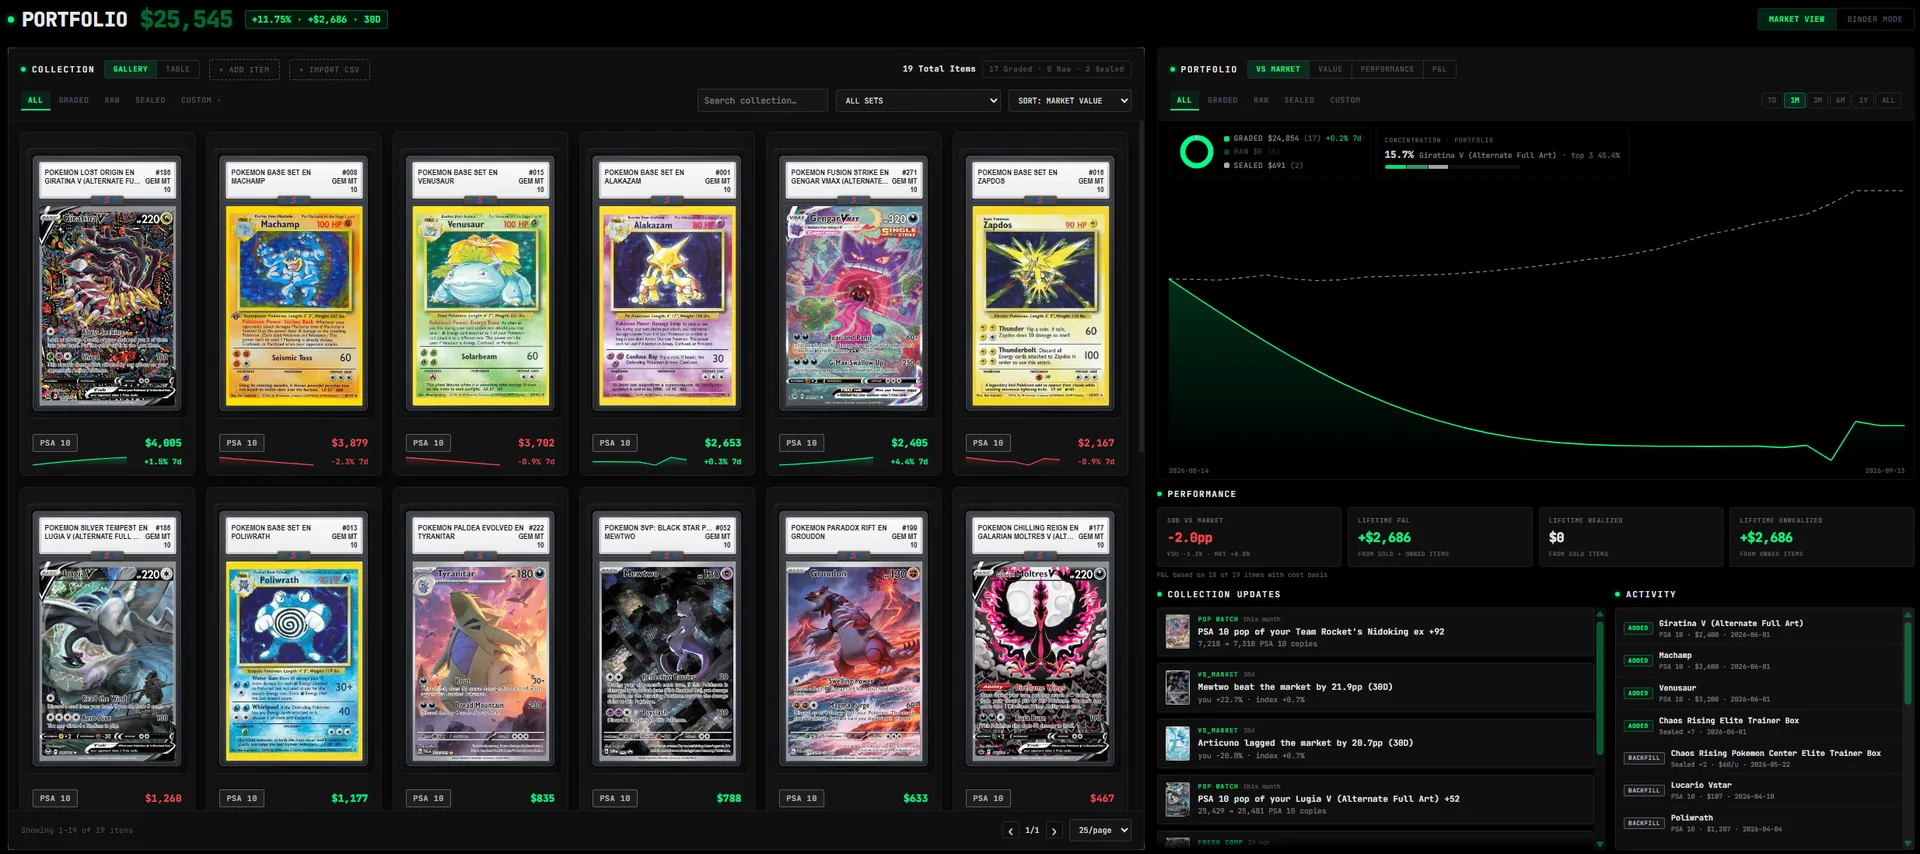
Task: Open the All Sets dropdown
Action: [920, 100]
